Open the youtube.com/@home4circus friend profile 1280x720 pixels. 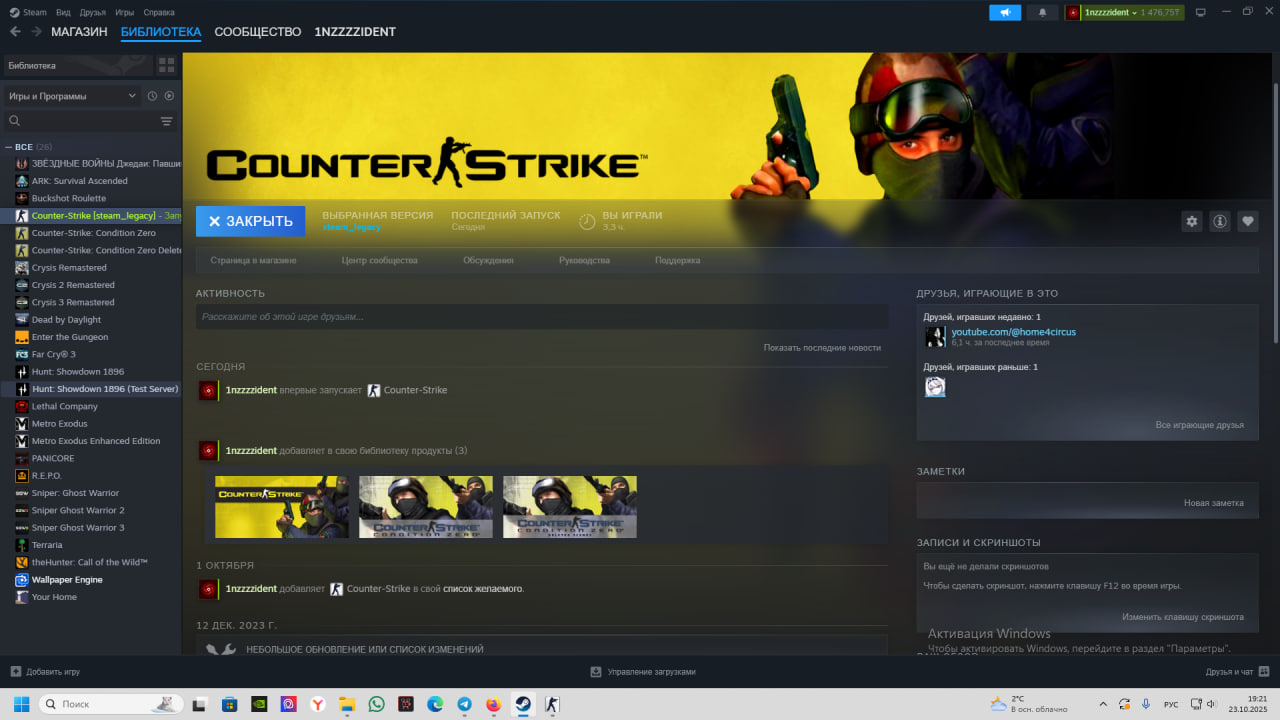coord(1013,332)
